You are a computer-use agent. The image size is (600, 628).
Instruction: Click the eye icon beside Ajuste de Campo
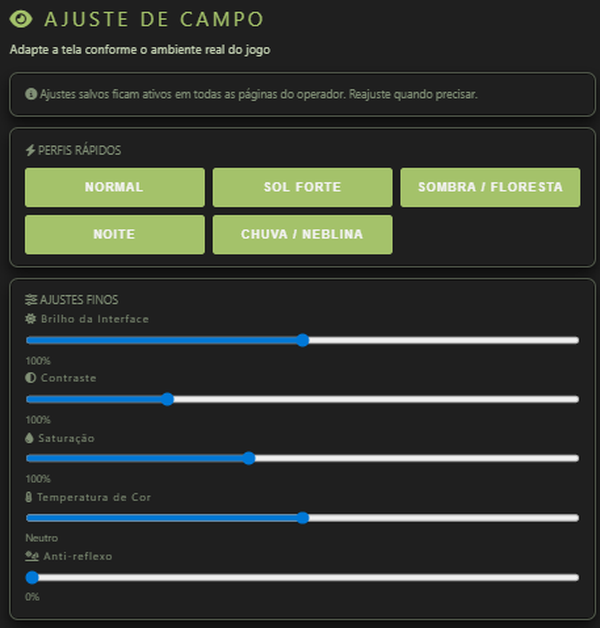click(21, 19)
